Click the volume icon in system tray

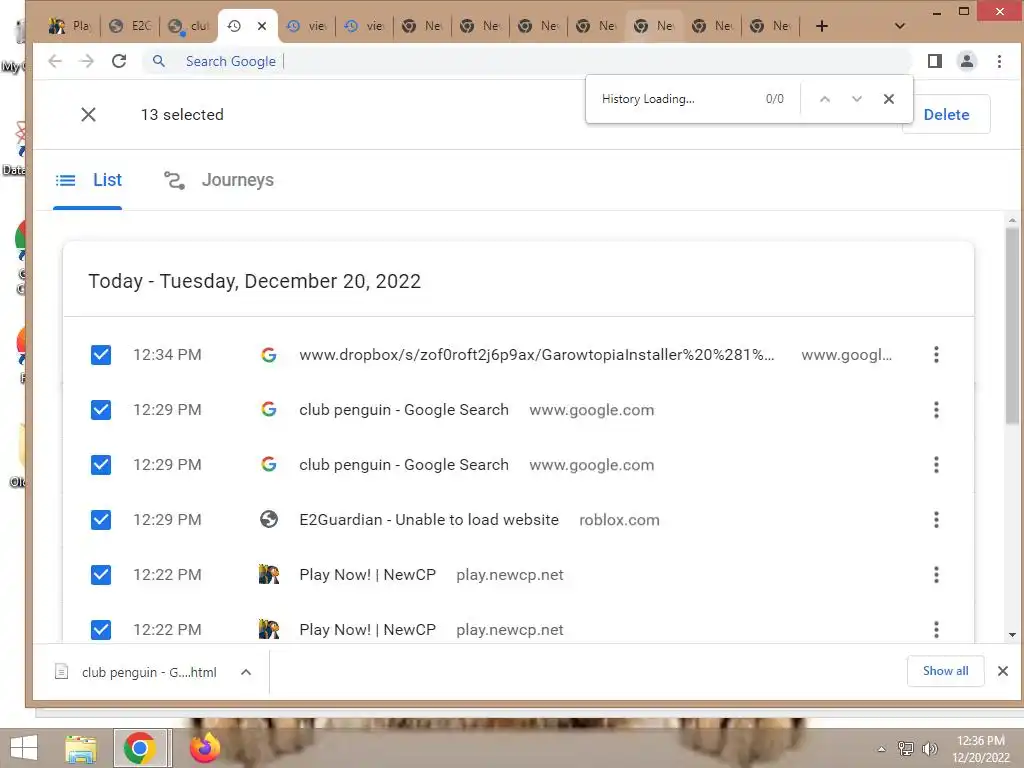[930, 749]
